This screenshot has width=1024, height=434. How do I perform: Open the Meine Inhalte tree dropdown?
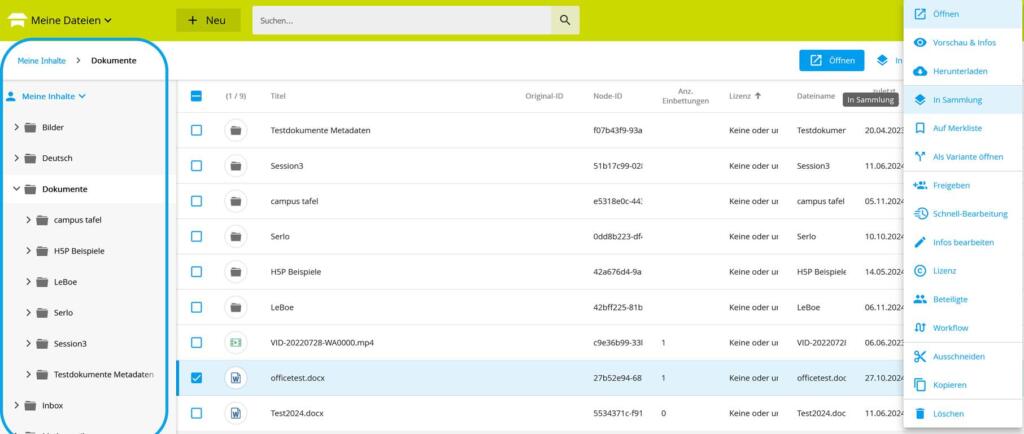click(x=54, y=97)
